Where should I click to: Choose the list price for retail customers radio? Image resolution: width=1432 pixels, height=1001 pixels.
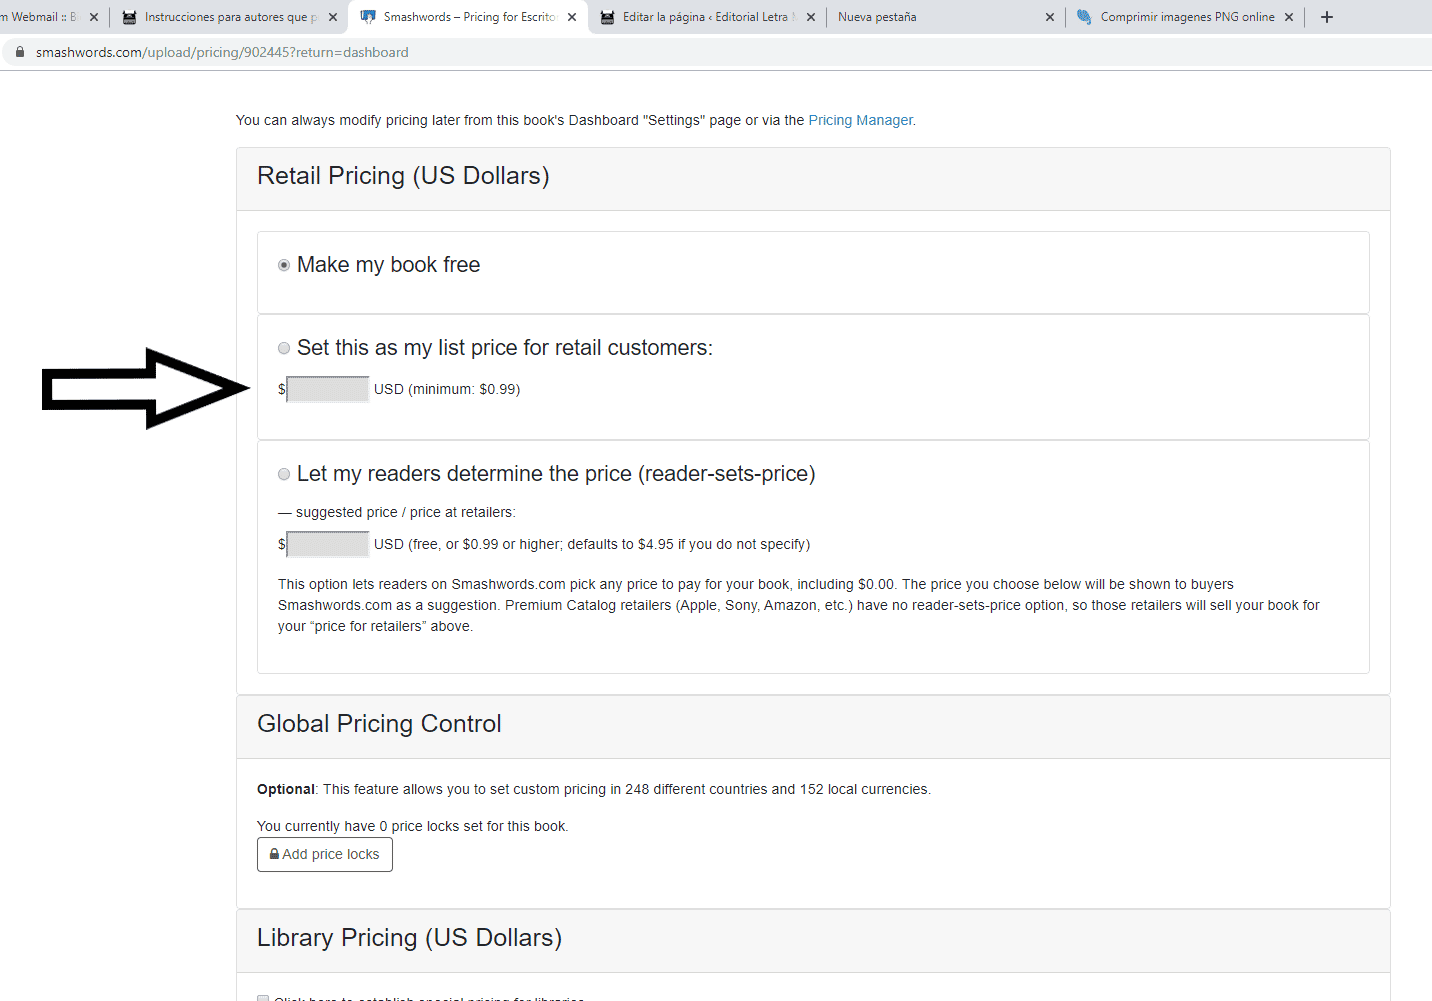[x=284, y=348]
